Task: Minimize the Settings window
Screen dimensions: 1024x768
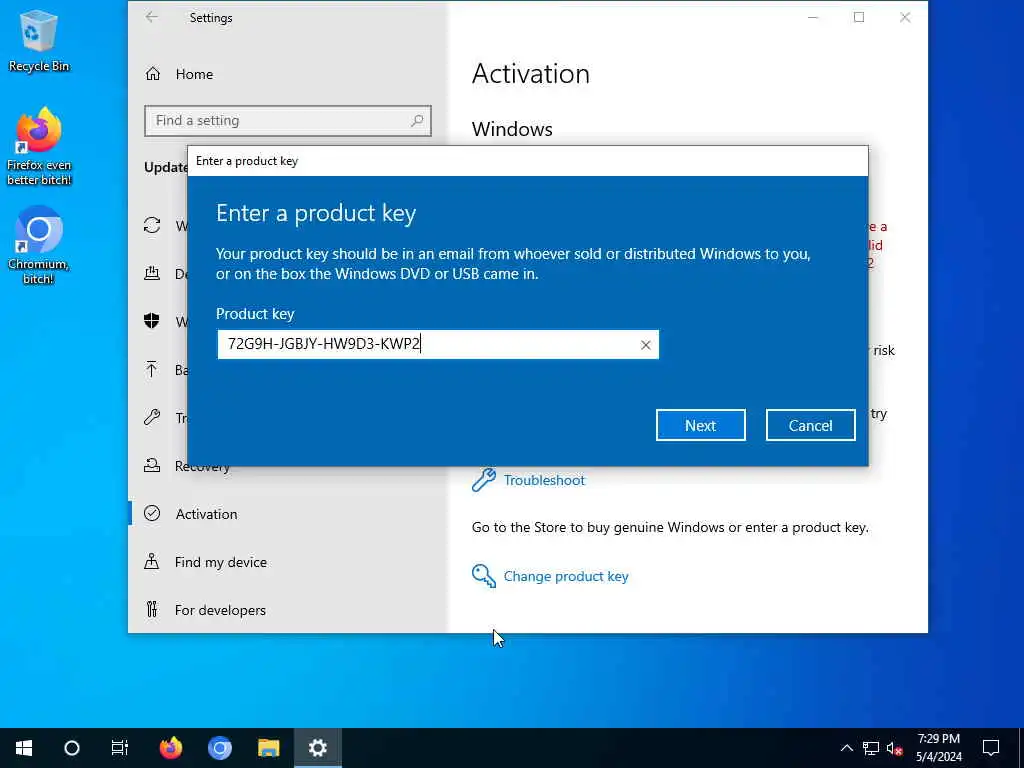Action: click(813, 18)
